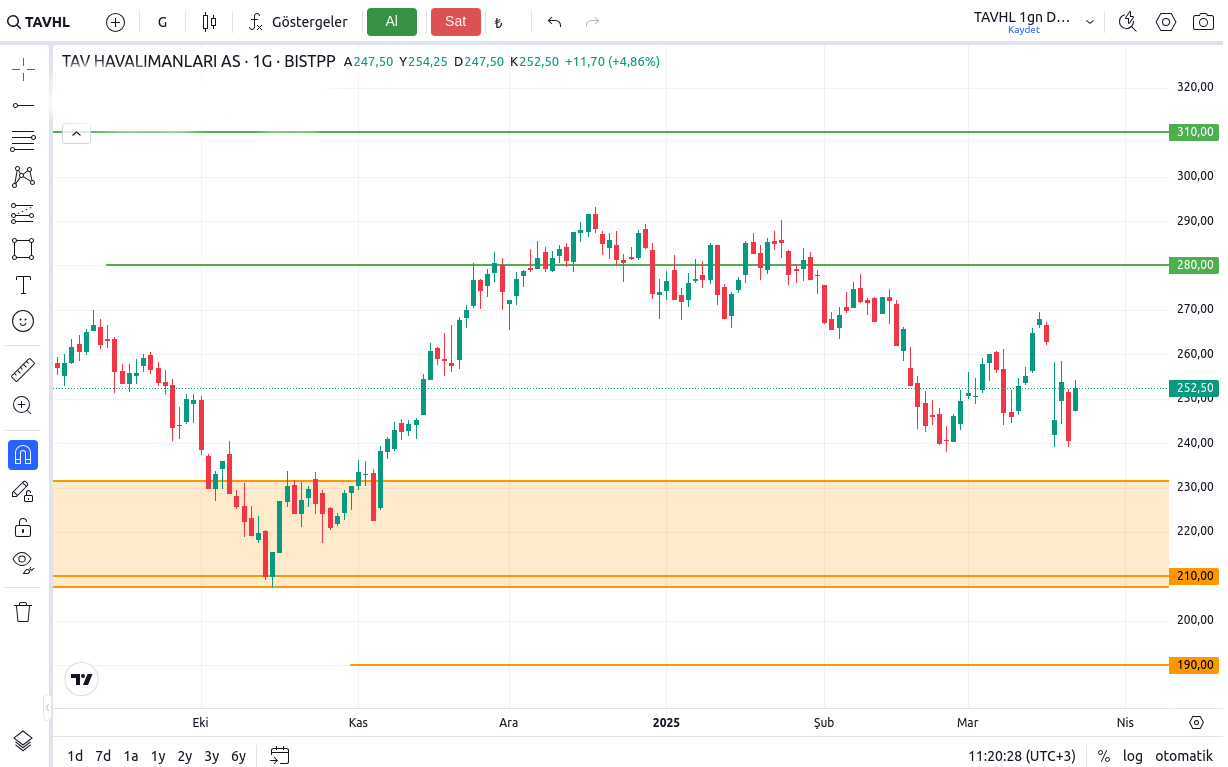Open time axis settings gear icon

click(x=1196, y=722)
